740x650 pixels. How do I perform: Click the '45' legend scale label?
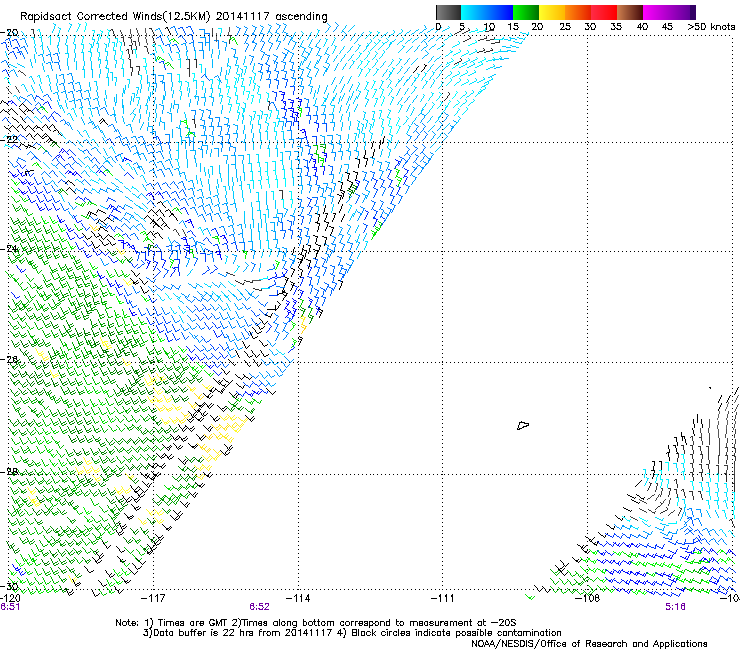[x=667, y=27]
